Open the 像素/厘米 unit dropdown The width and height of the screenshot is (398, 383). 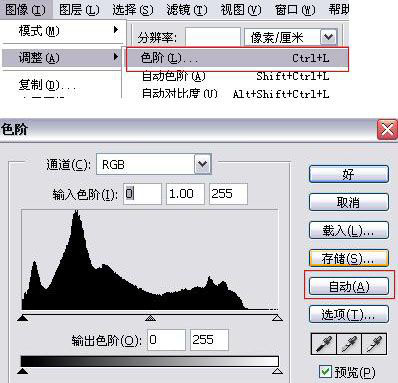[328, 37]
